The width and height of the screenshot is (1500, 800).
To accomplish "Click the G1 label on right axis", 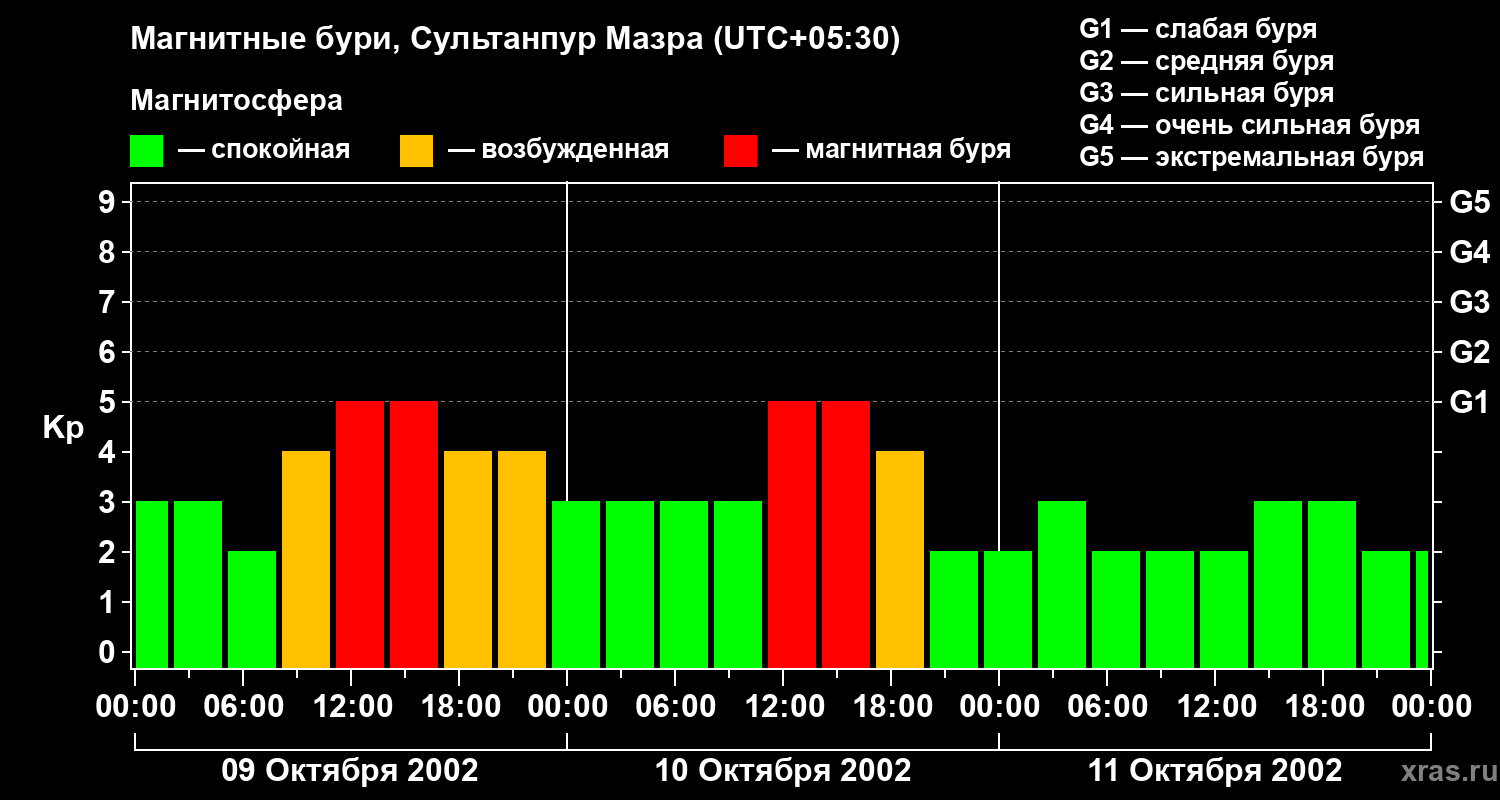I will click(1470, 403).
